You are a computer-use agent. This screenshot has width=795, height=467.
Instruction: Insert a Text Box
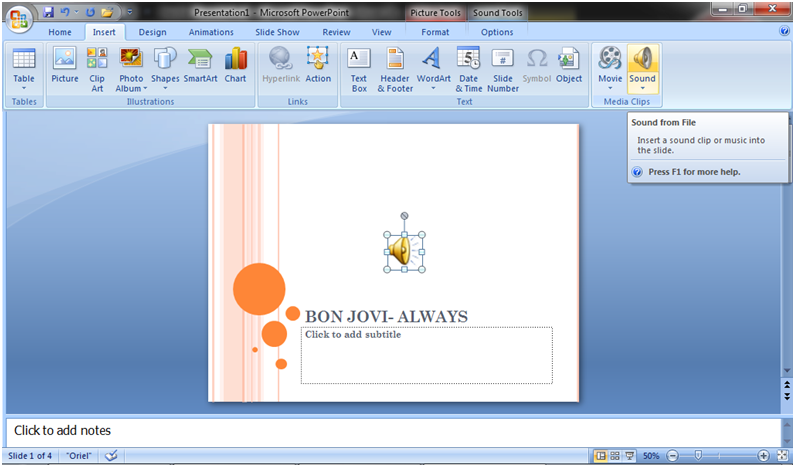click(359, 69)
